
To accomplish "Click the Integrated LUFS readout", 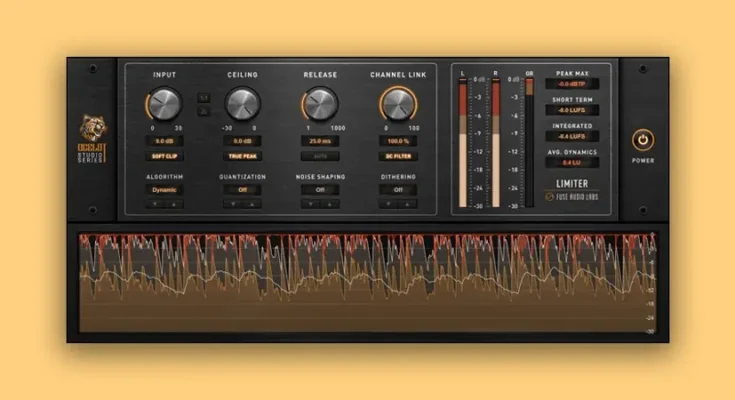I will pyautogui.click(x=572, y=136).
